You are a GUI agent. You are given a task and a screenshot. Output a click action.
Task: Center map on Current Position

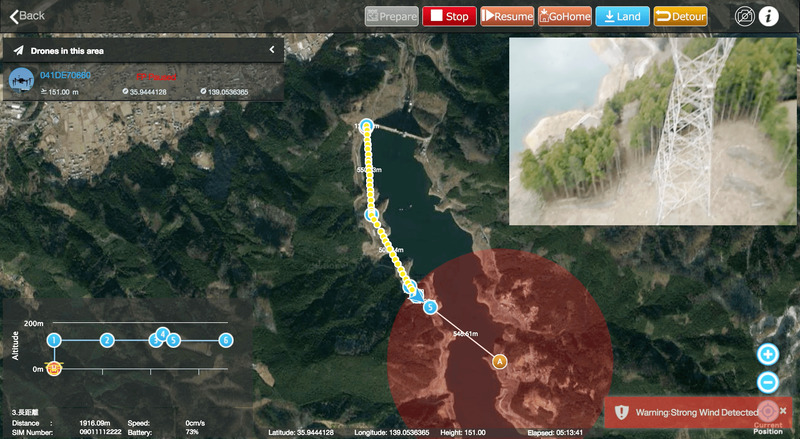768,412
